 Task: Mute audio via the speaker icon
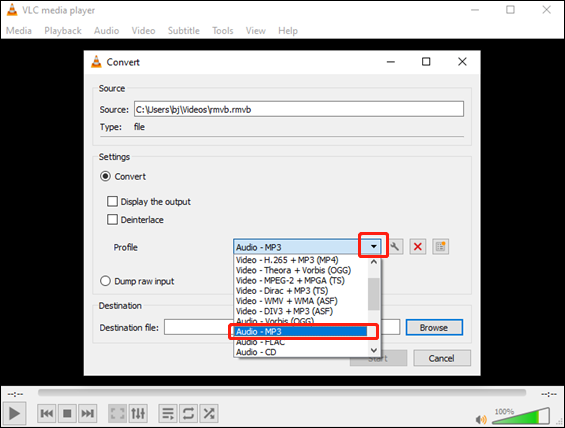(481, 419)
